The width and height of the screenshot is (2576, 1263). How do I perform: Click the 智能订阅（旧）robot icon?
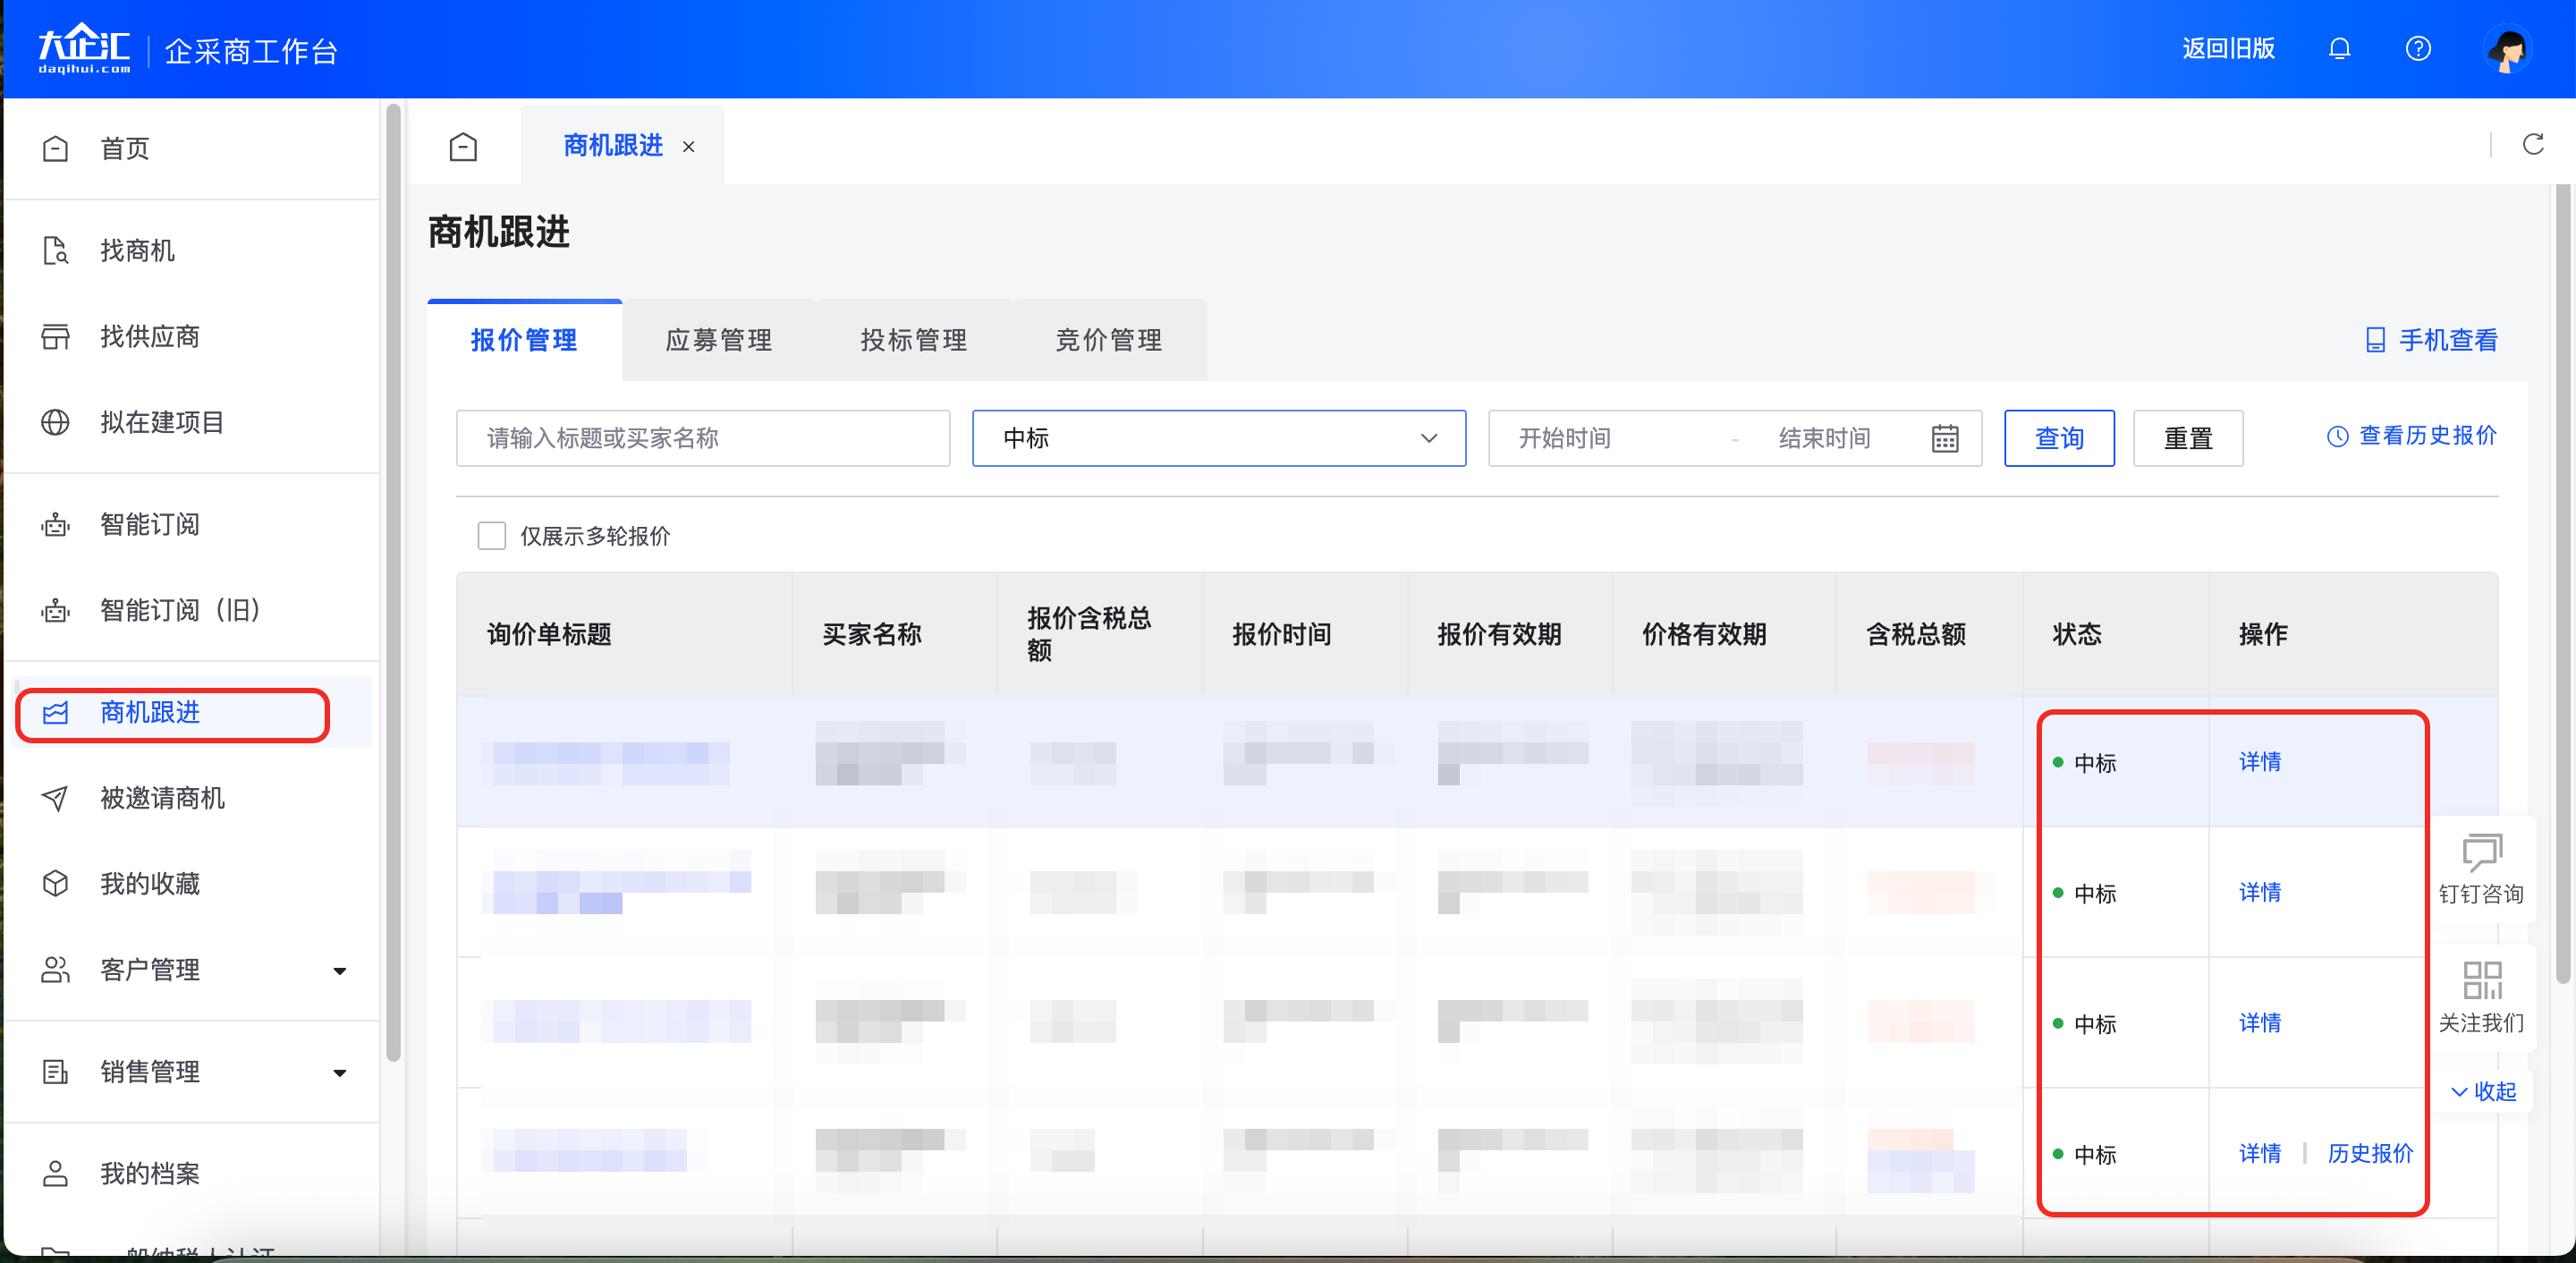tap(56, 610)
